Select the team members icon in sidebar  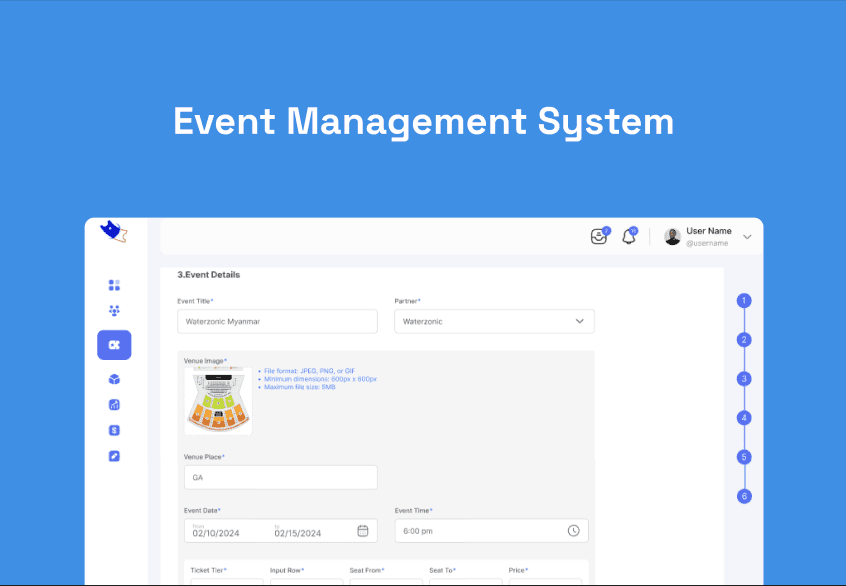point(114,310)
